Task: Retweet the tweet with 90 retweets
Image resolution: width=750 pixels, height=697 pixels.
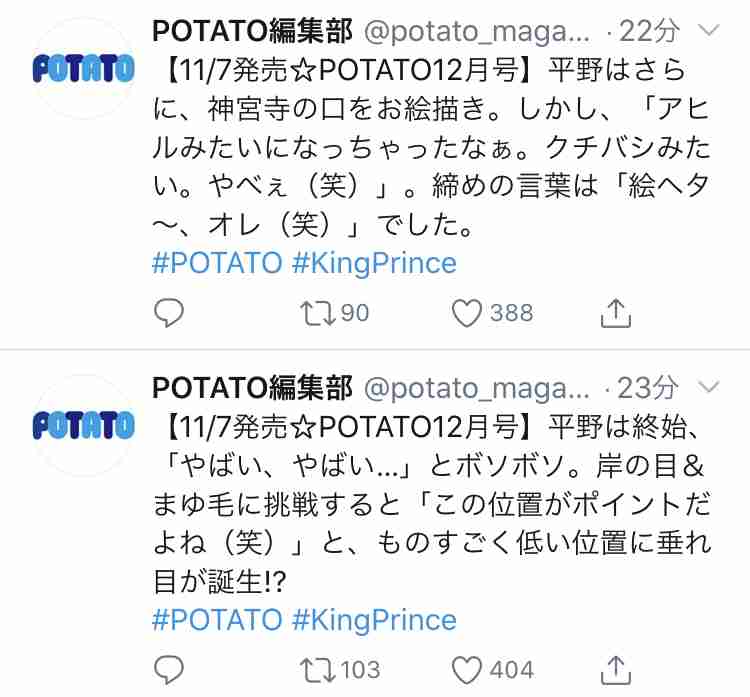Action: (318, 313)
